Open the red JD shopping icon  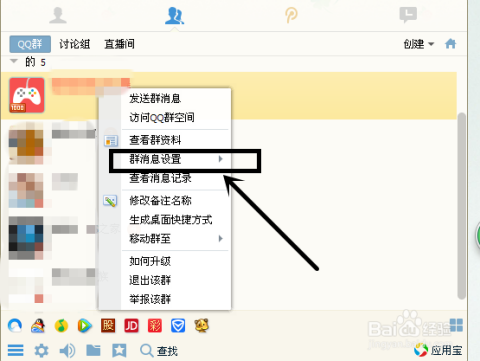click(131, 326)
